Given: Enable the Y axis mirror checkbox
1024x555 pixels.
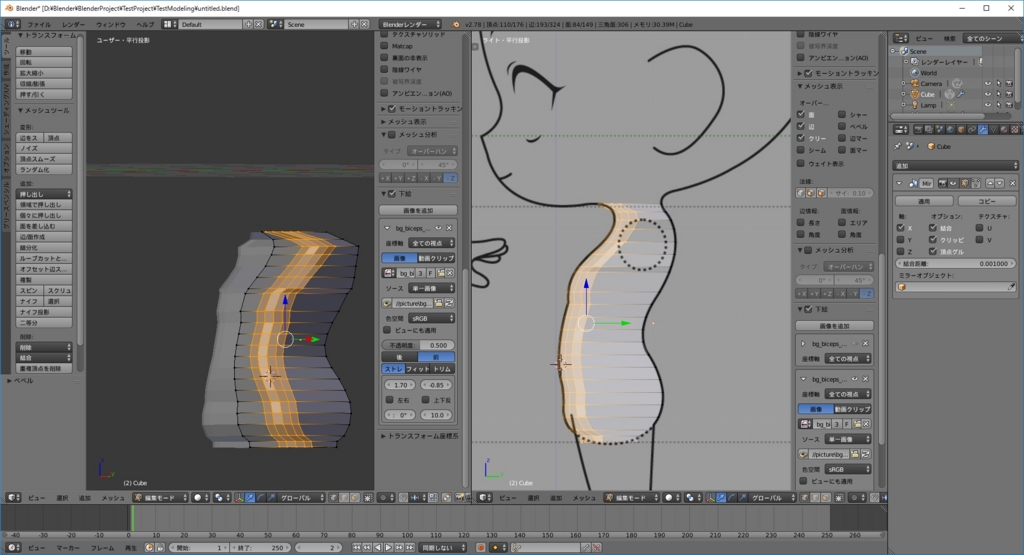Looking at the screenshot, I should [x=901, y=240].
